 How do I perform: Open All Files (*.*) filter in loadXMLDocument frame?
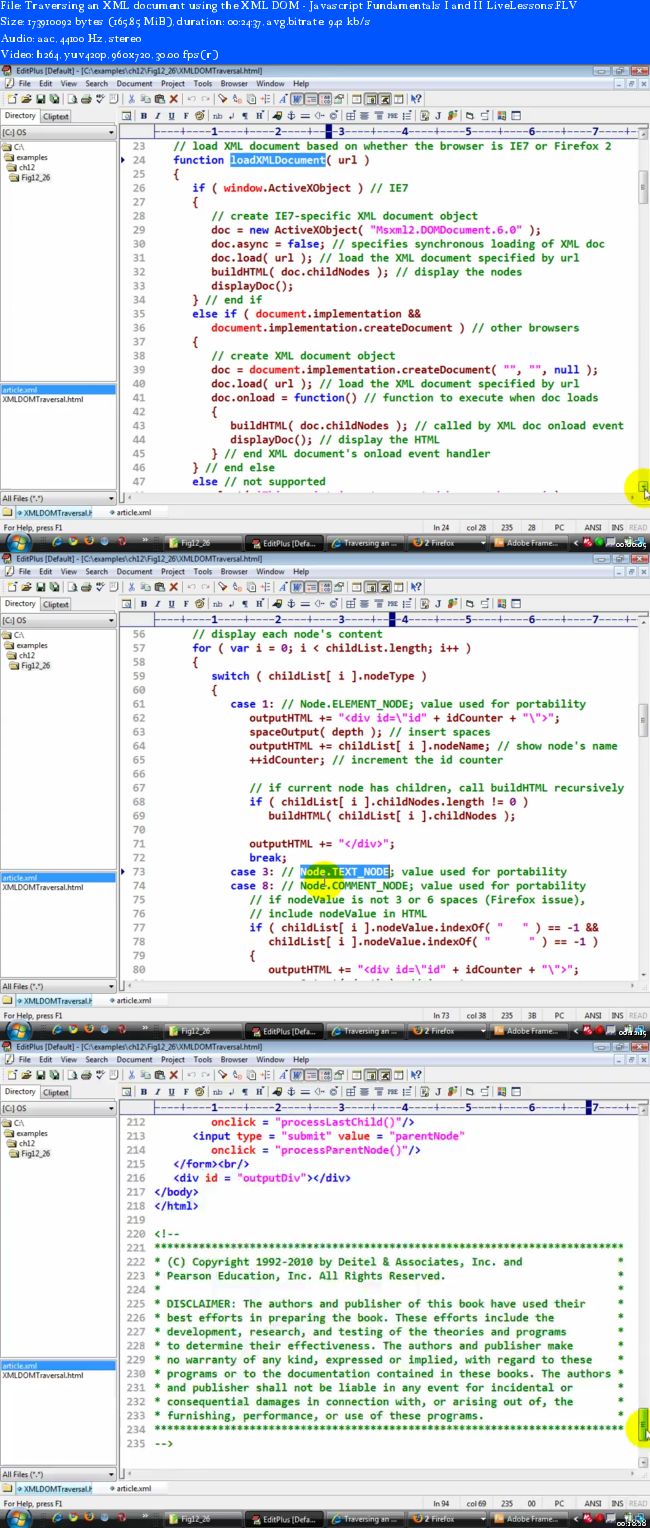click(x=57, y=497)
